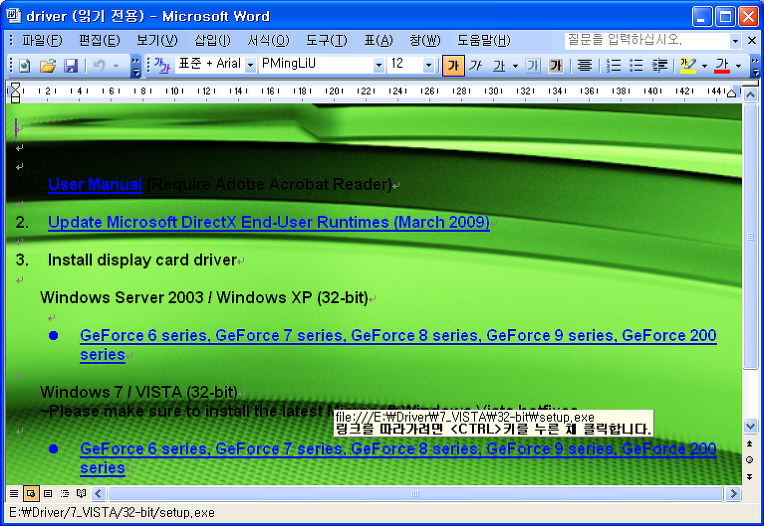
Task: Click the help question input box
Action: click(x=647, y=40)
